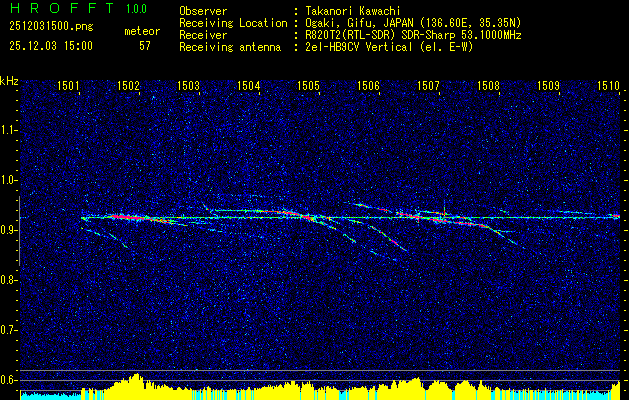Image resolution: width=629 pixels, height=400 pixels.
Task: Click the Observer name Takanori Kawachi
Action: pos(352,11)
